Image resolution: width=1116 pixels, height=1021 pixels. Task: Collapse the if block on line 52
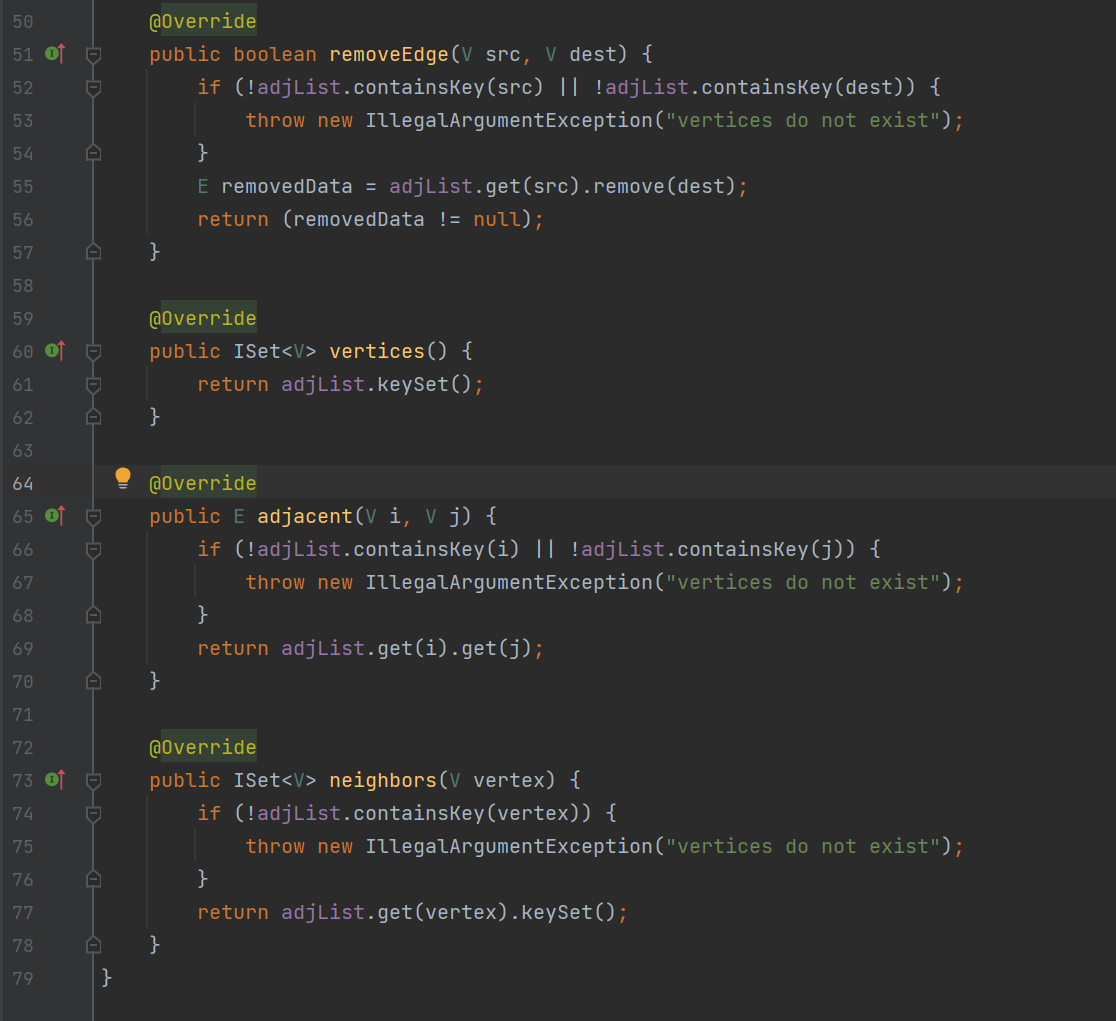tap(93, 87)
